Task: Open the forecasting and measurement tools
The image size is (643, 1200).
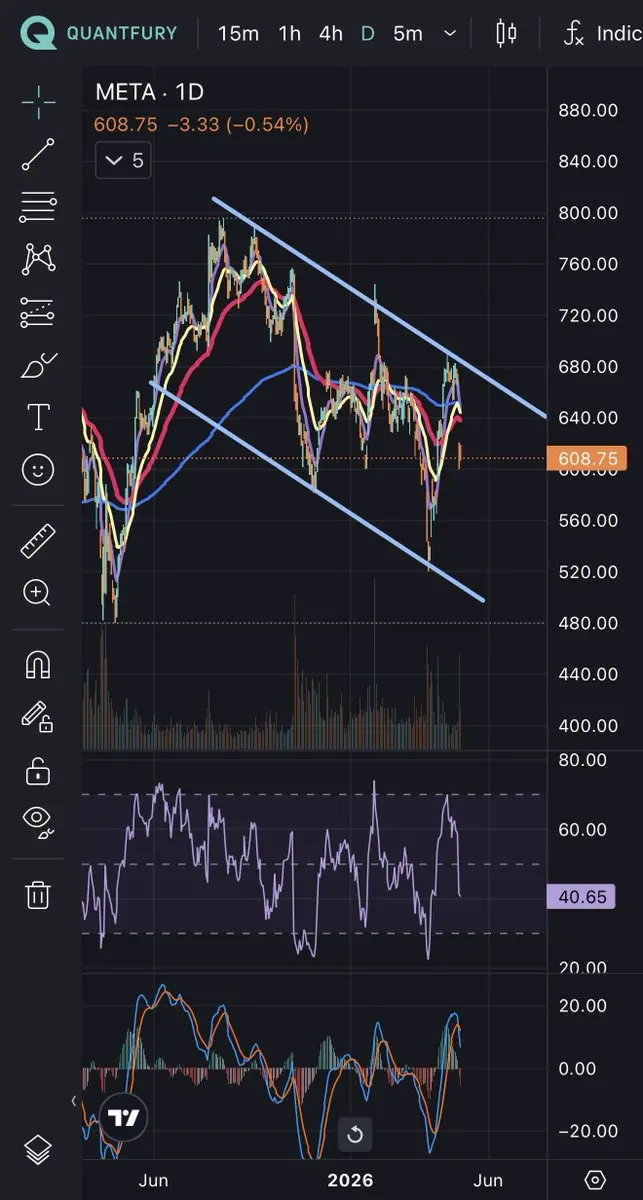Action: (x=38, y=312)
